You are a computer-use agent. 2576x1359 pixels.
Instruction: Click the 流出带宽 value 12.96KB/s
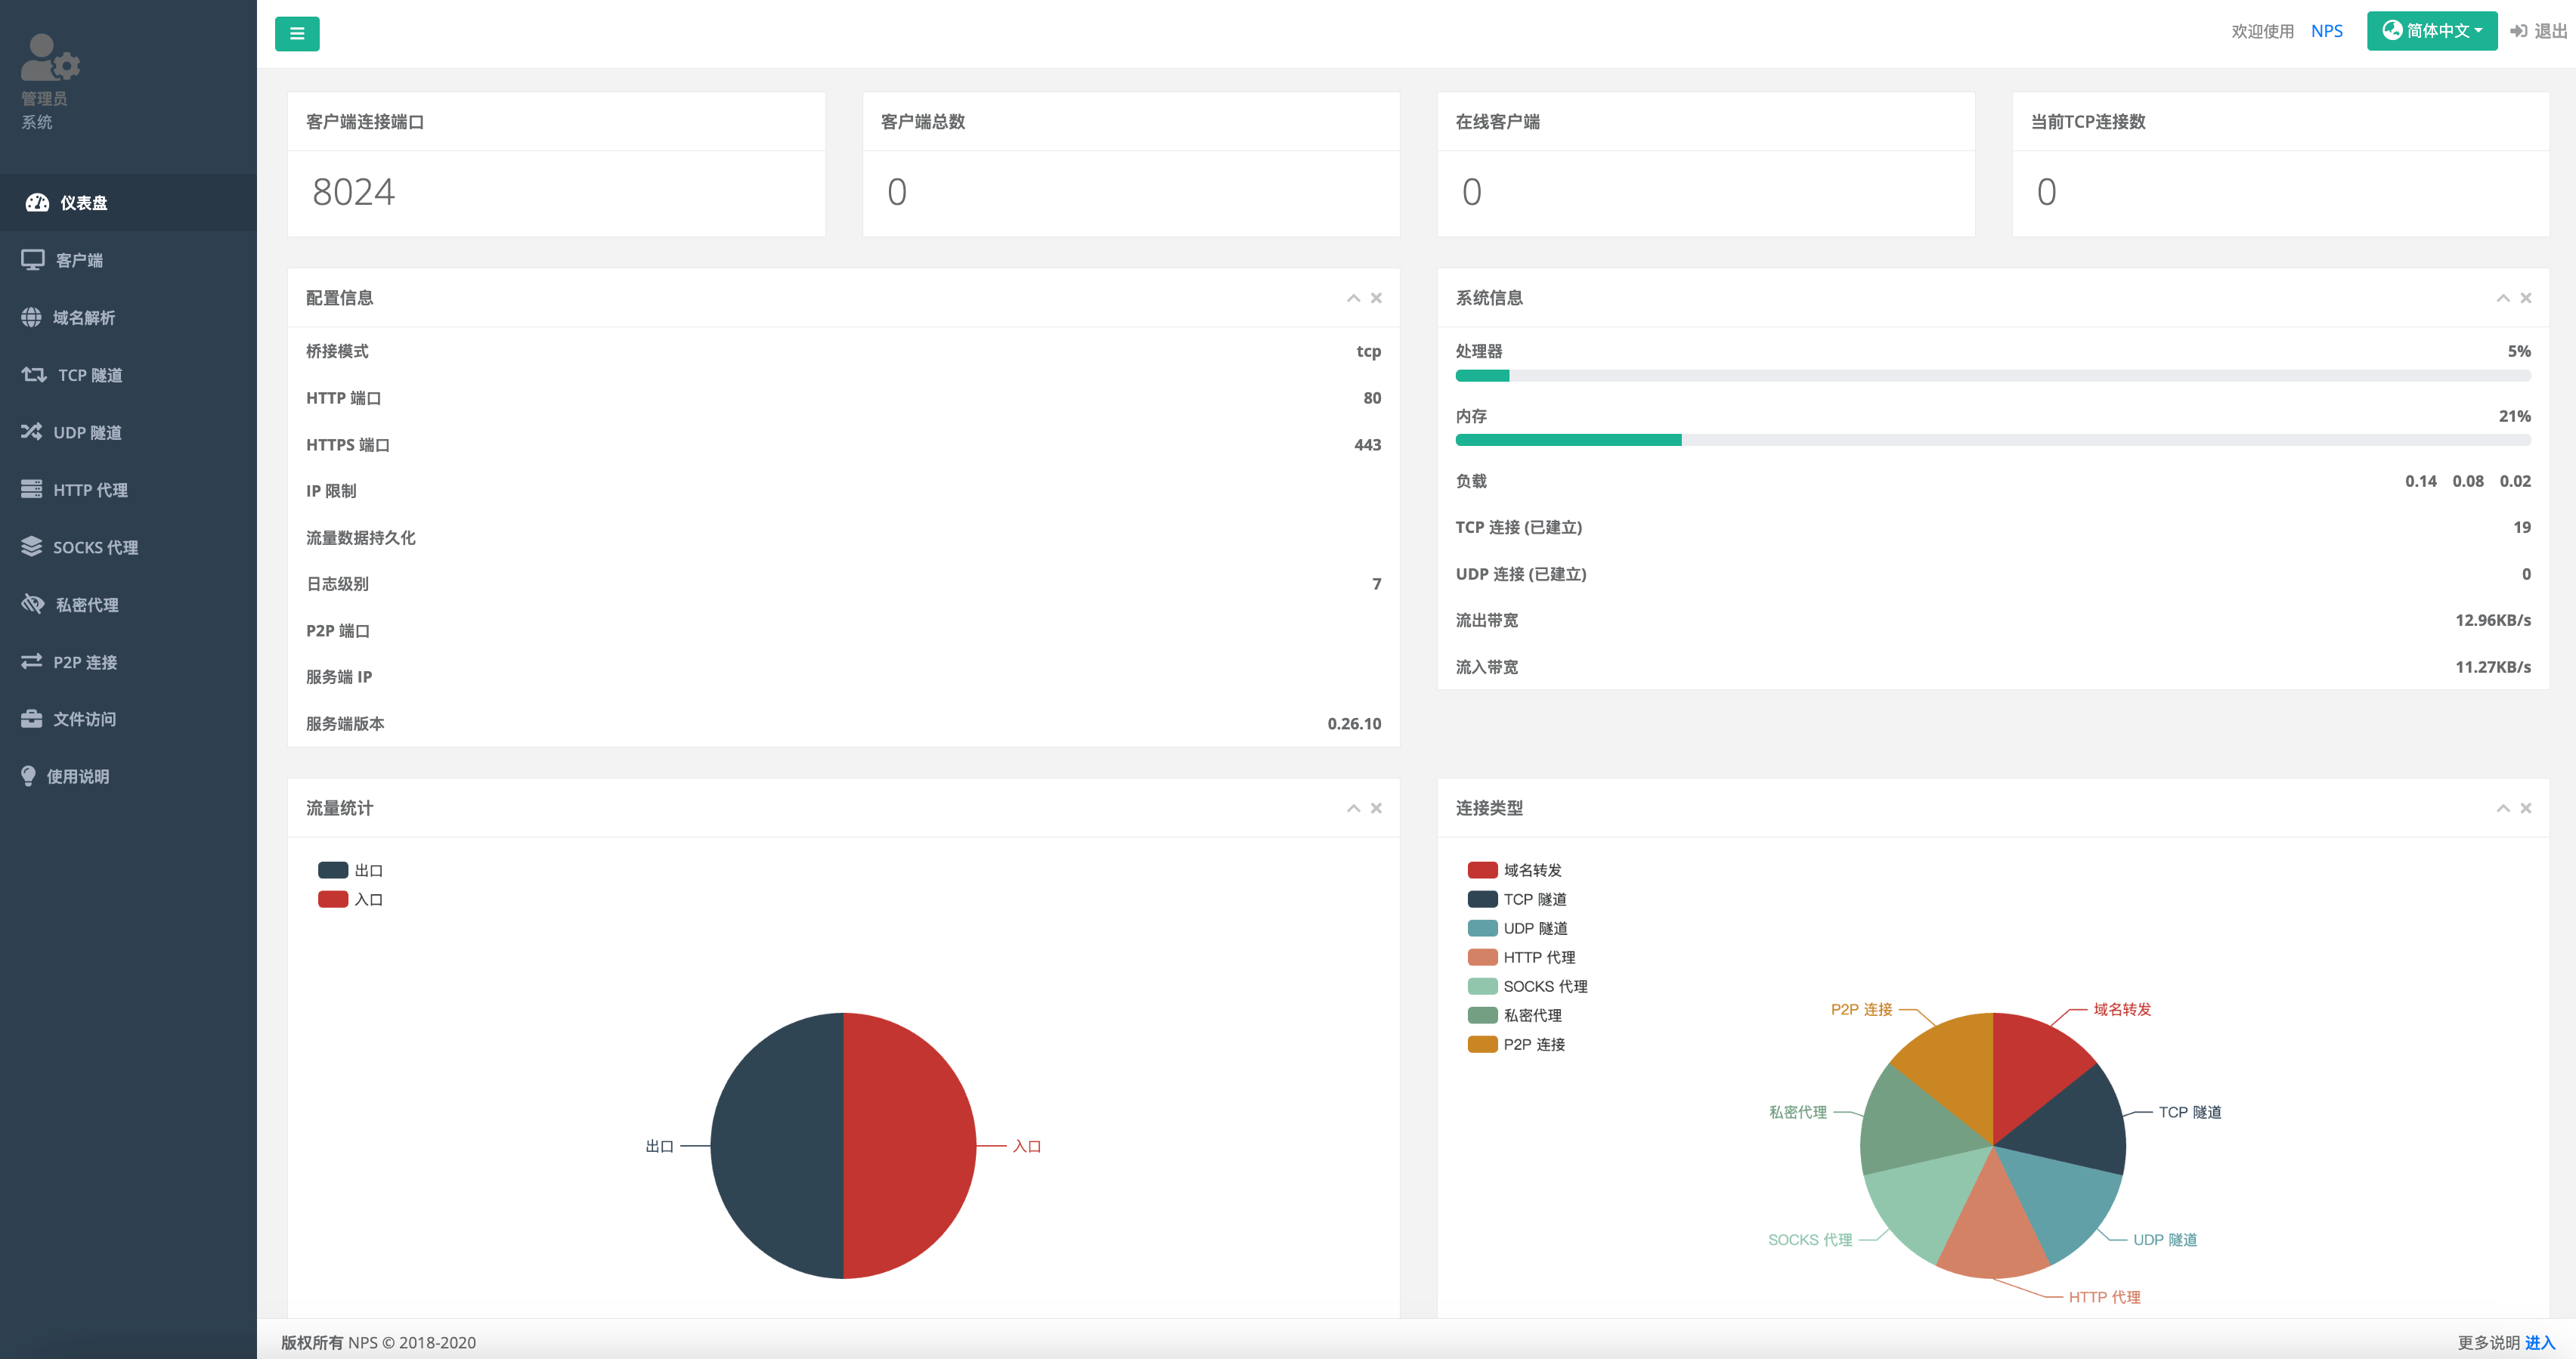point(2493,620)
